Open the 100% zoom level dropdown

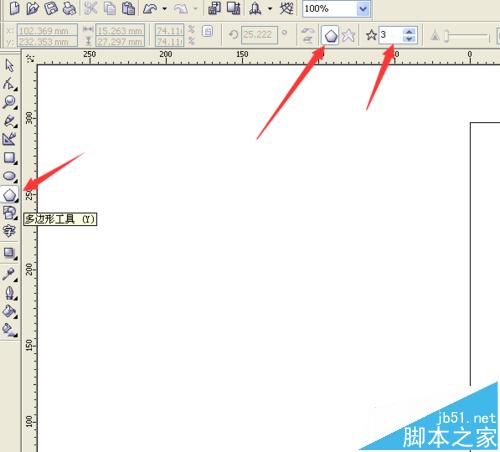tap(363, 9)
